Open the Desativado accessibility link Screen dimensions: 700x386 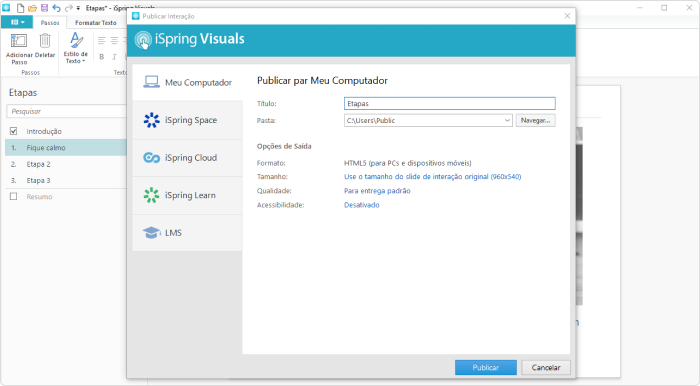coord(362,205)
